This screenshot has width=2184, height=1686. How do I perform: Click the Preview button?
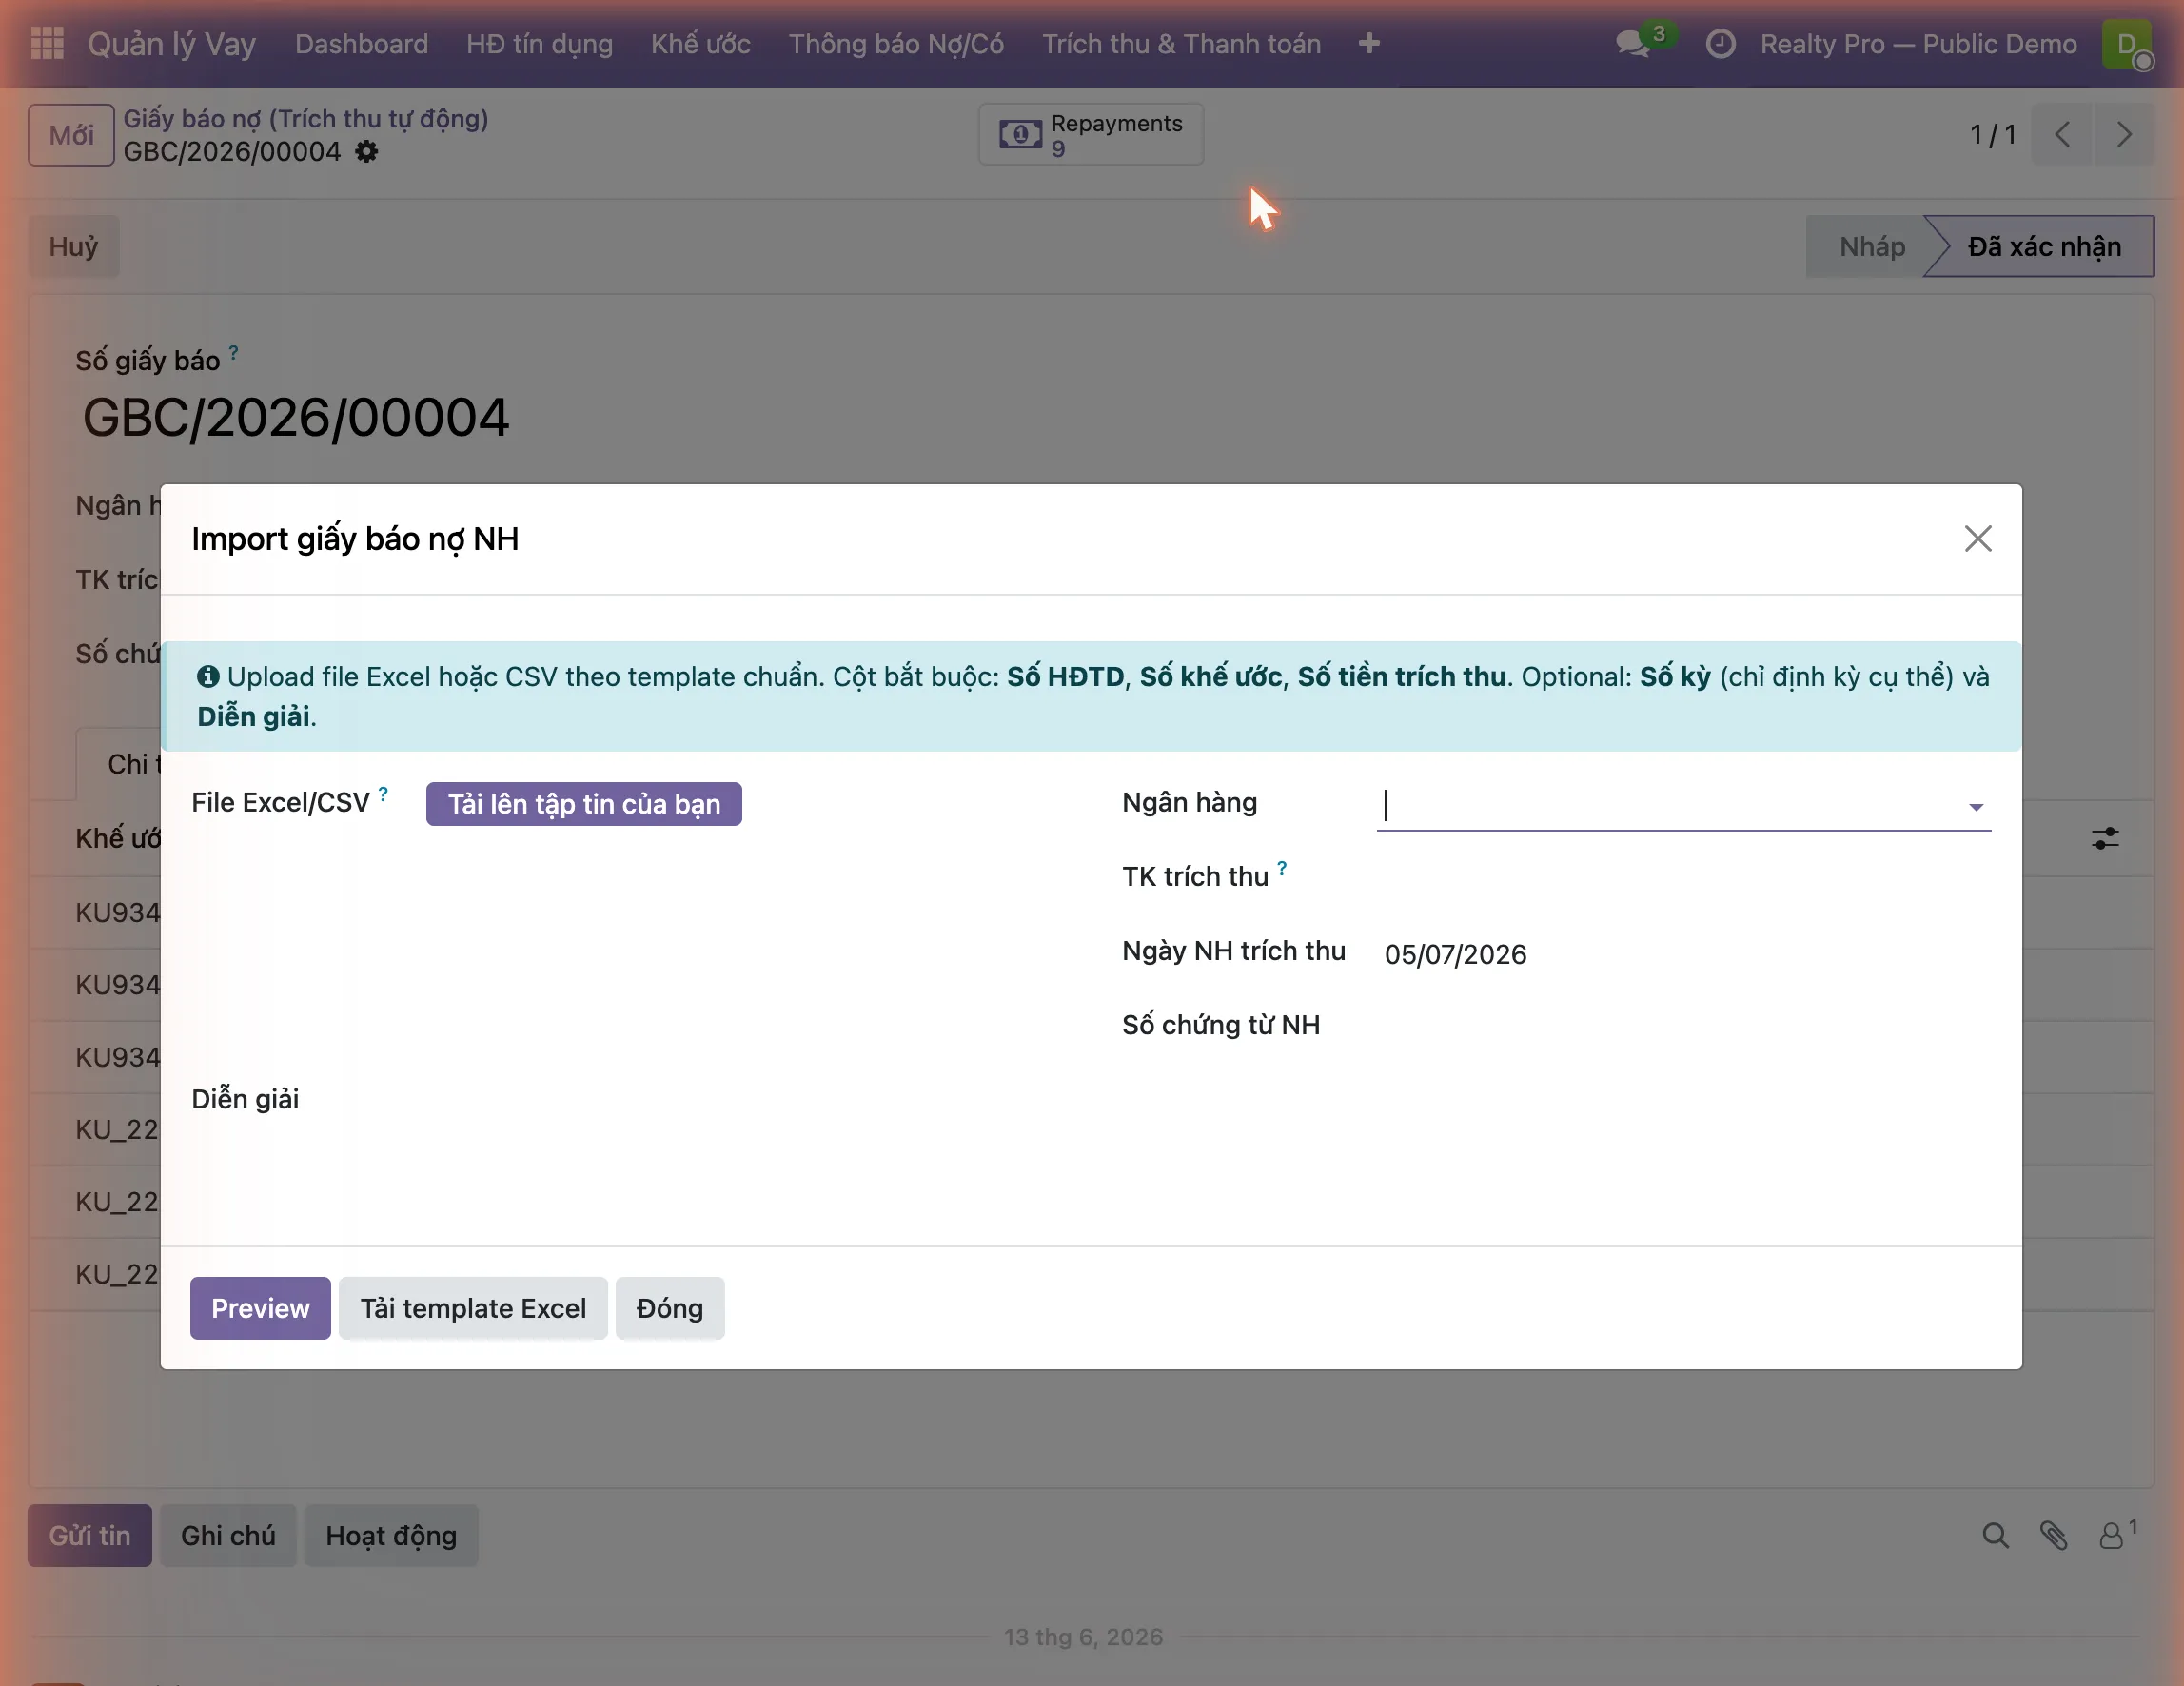pos(260,1308)
